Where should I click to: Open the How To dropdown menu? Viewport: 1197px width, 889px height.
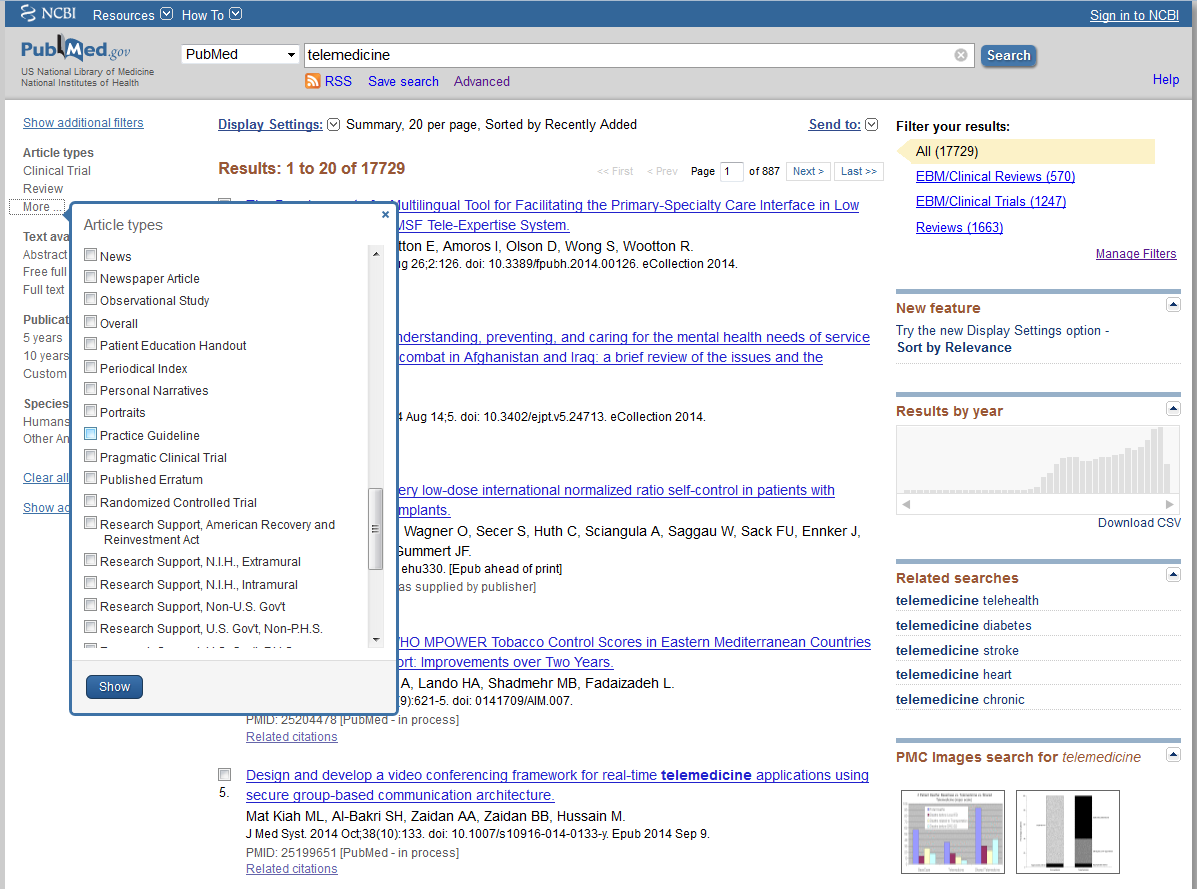(x=211, y=14)
